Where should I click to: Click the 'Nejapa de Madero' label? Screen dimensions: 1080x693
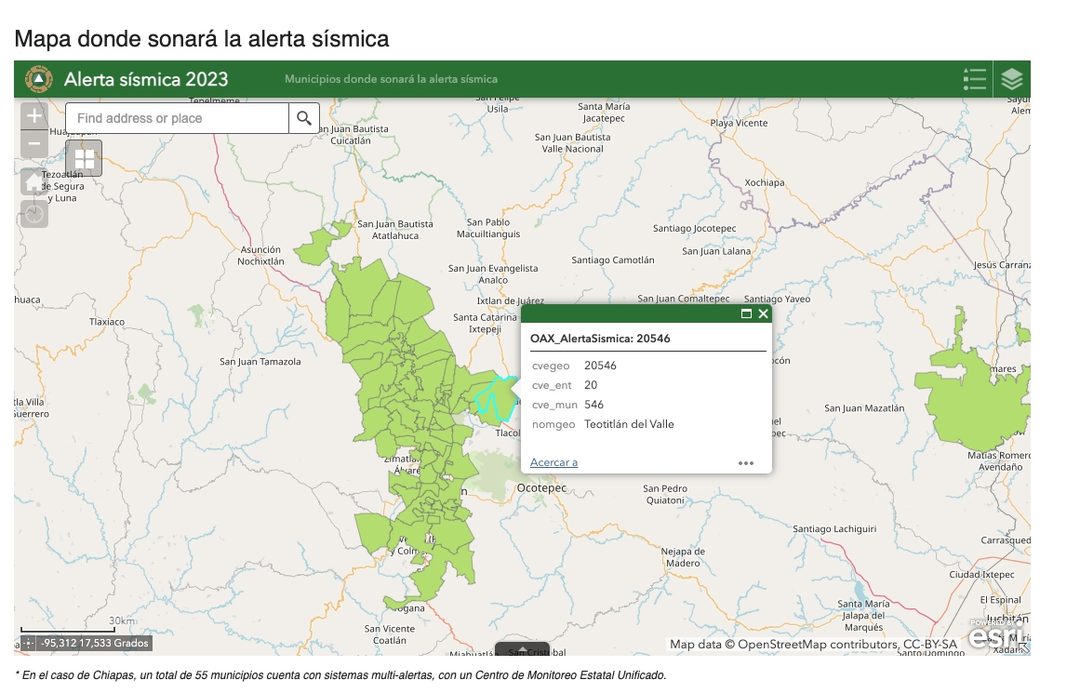pos(683,557)
